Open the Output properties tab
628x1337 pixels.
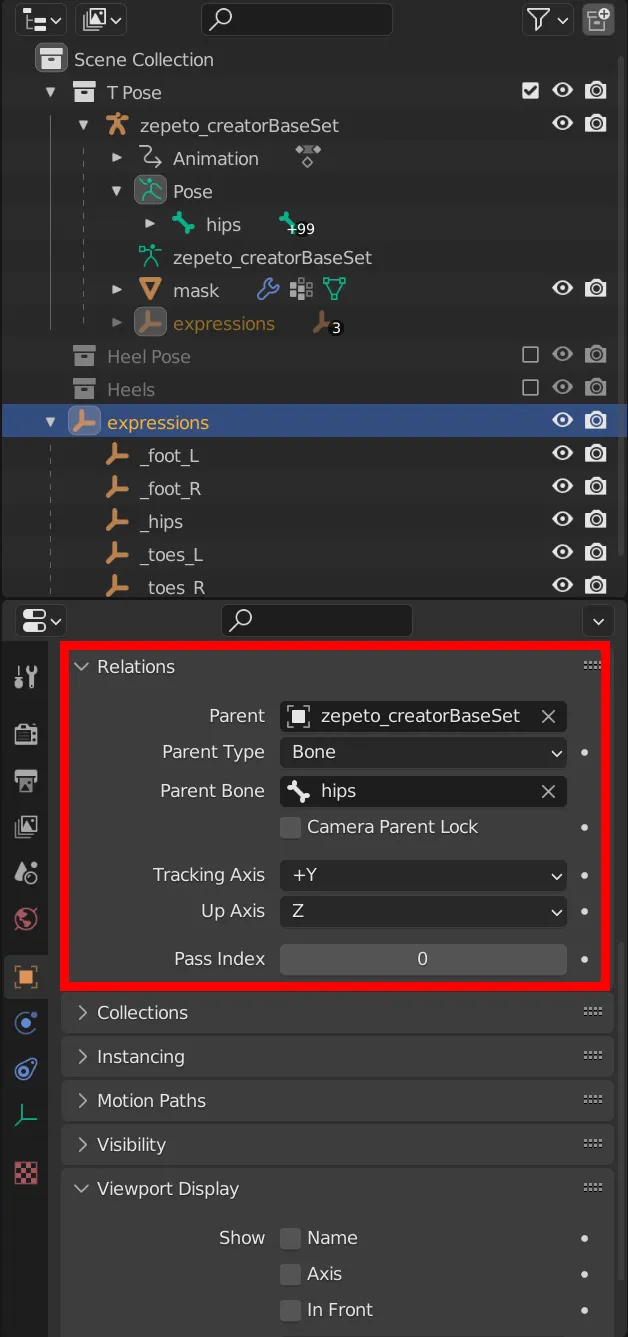26,781
